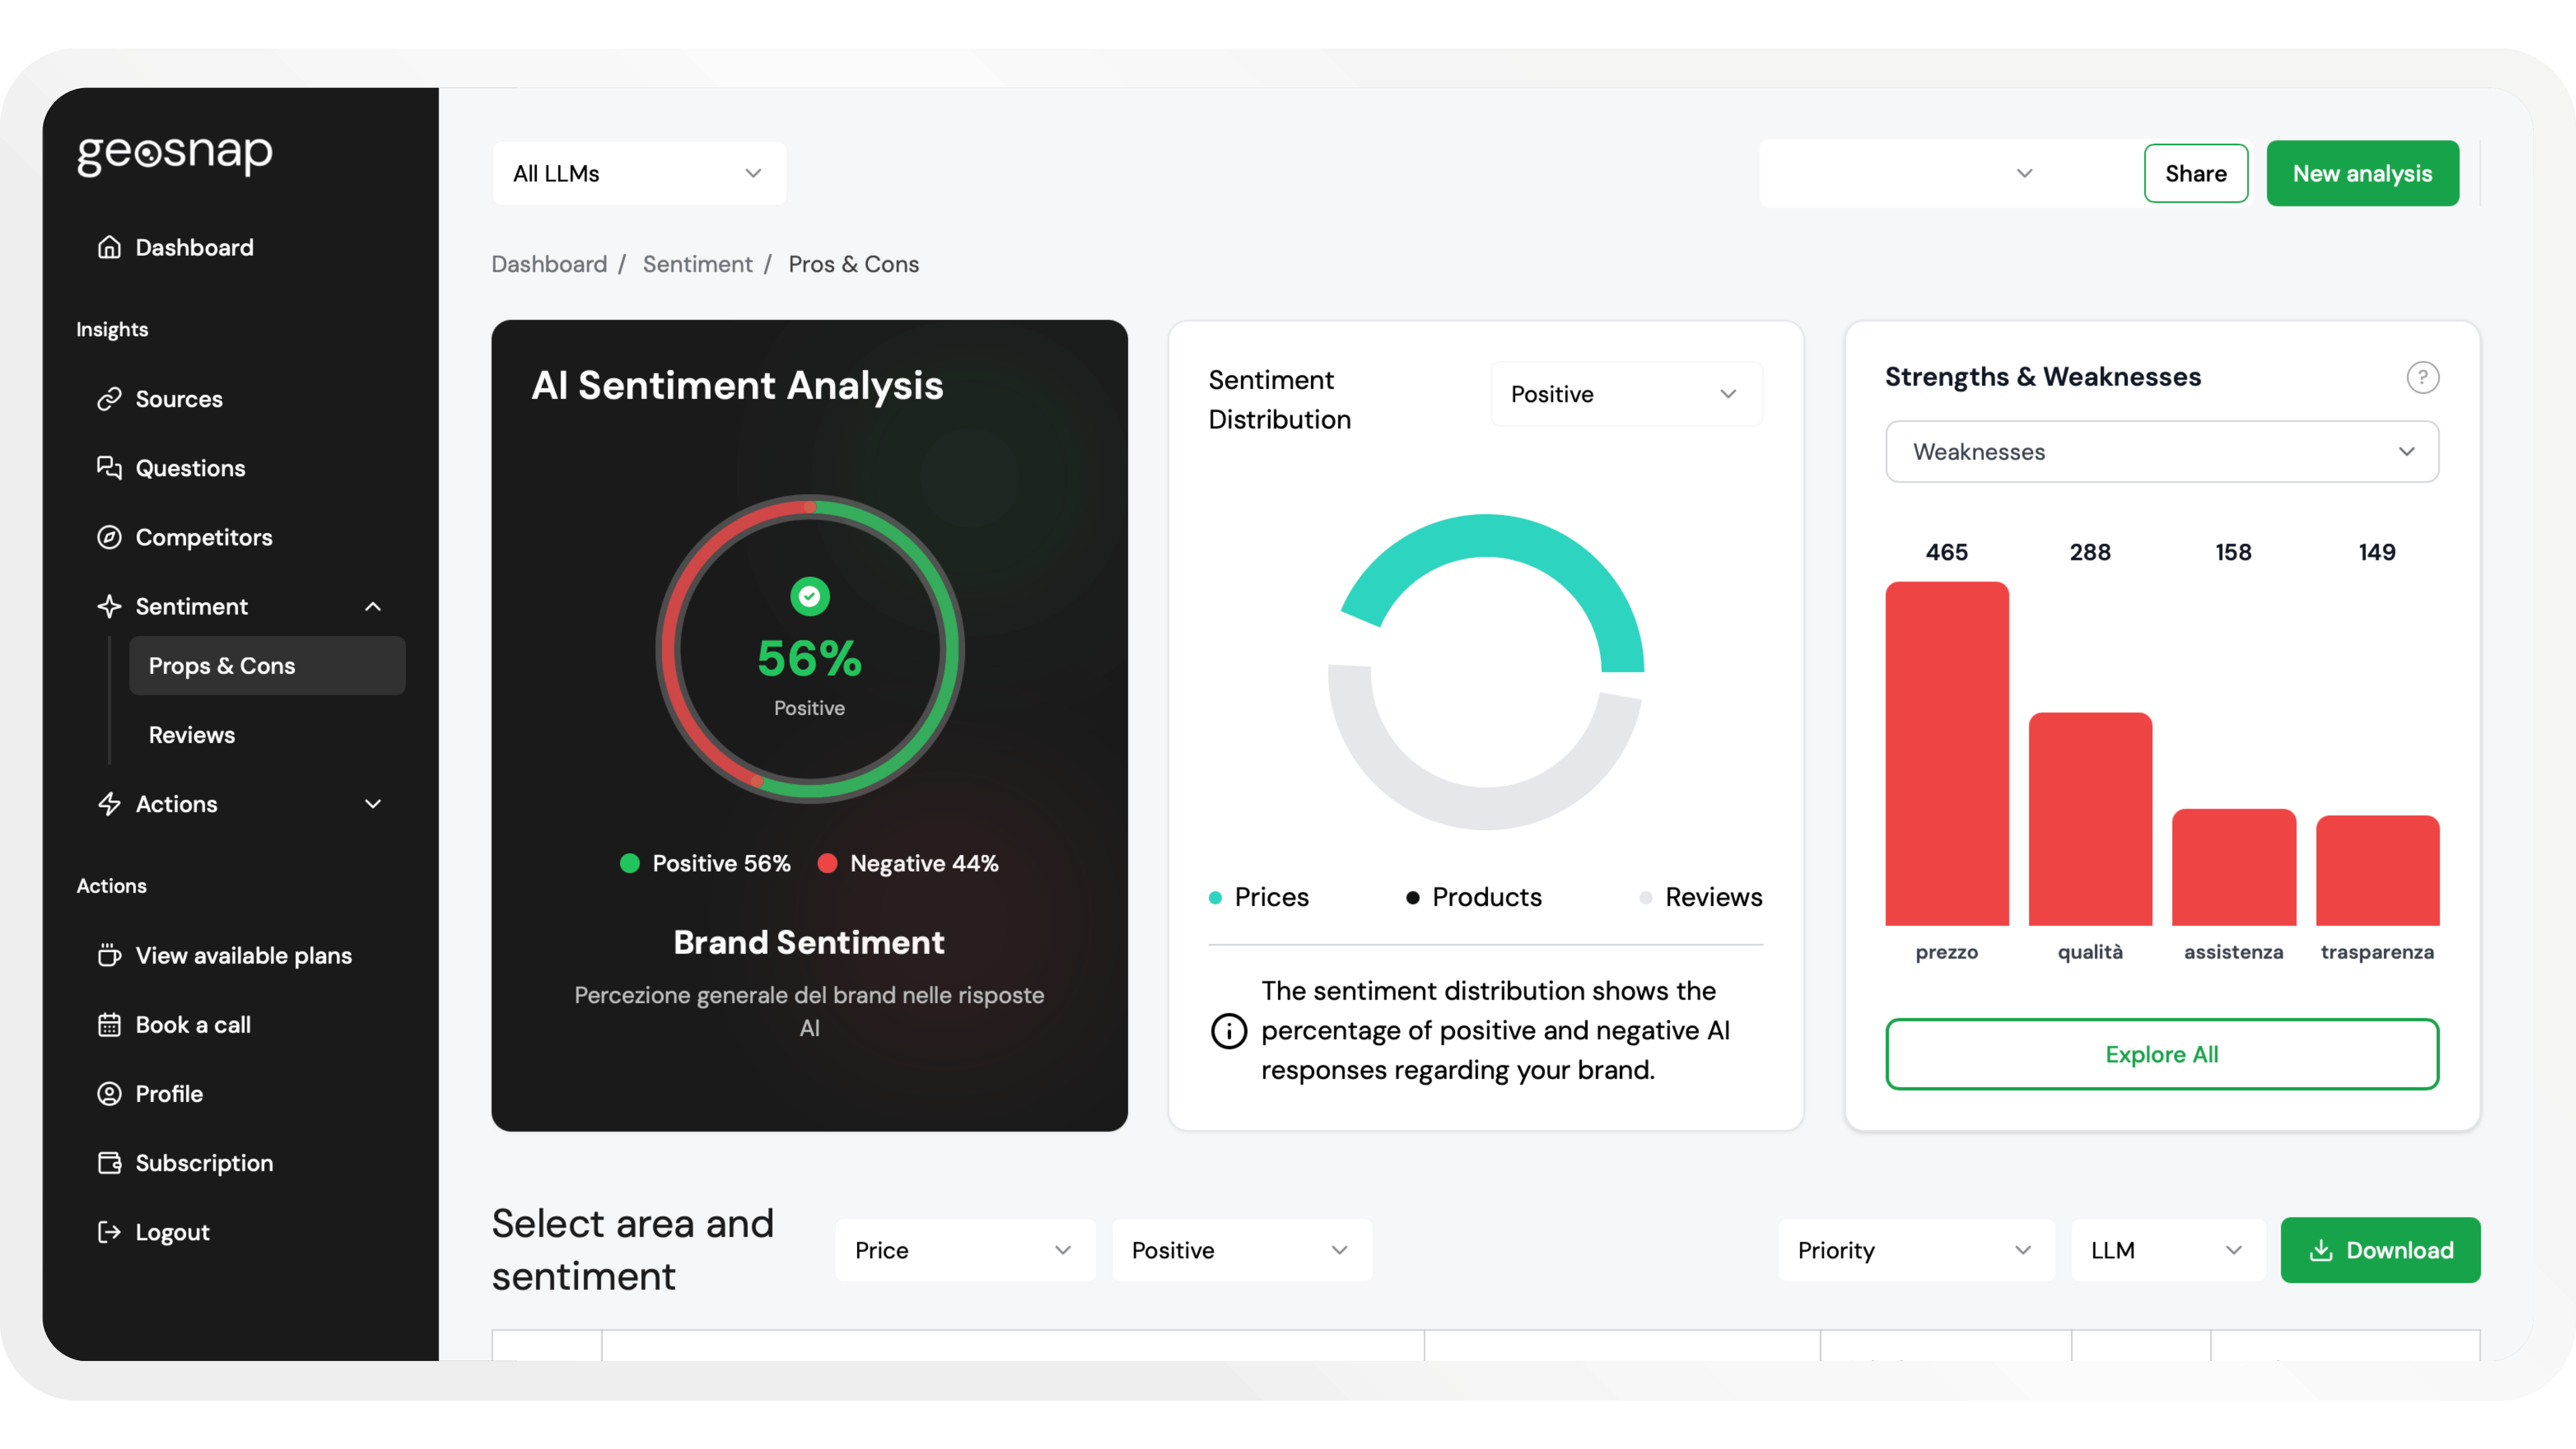Click the Questions chat icon
The width and height of the screenshot is (2576, 1449).
point(109,468)
